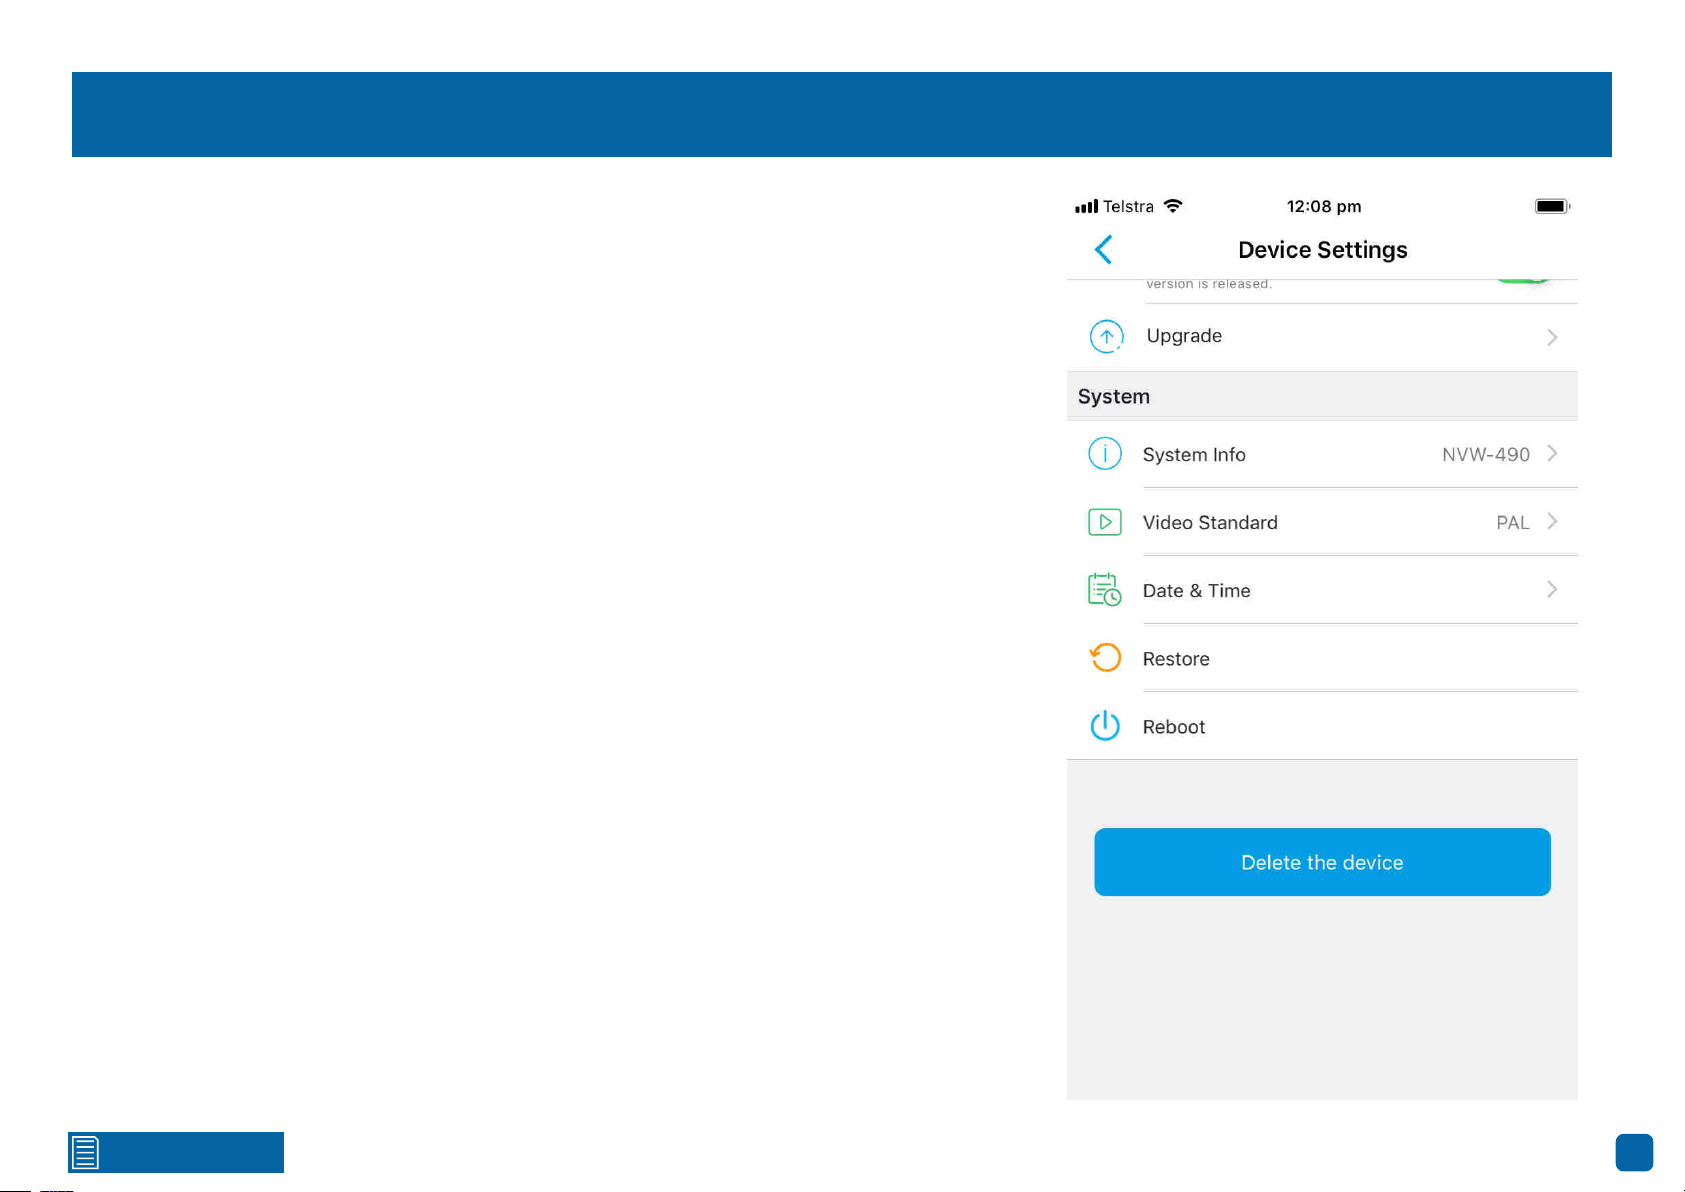Open the Upgrade menu entry
This screenshot has width=1685, height=1192.
point(1322,337)
